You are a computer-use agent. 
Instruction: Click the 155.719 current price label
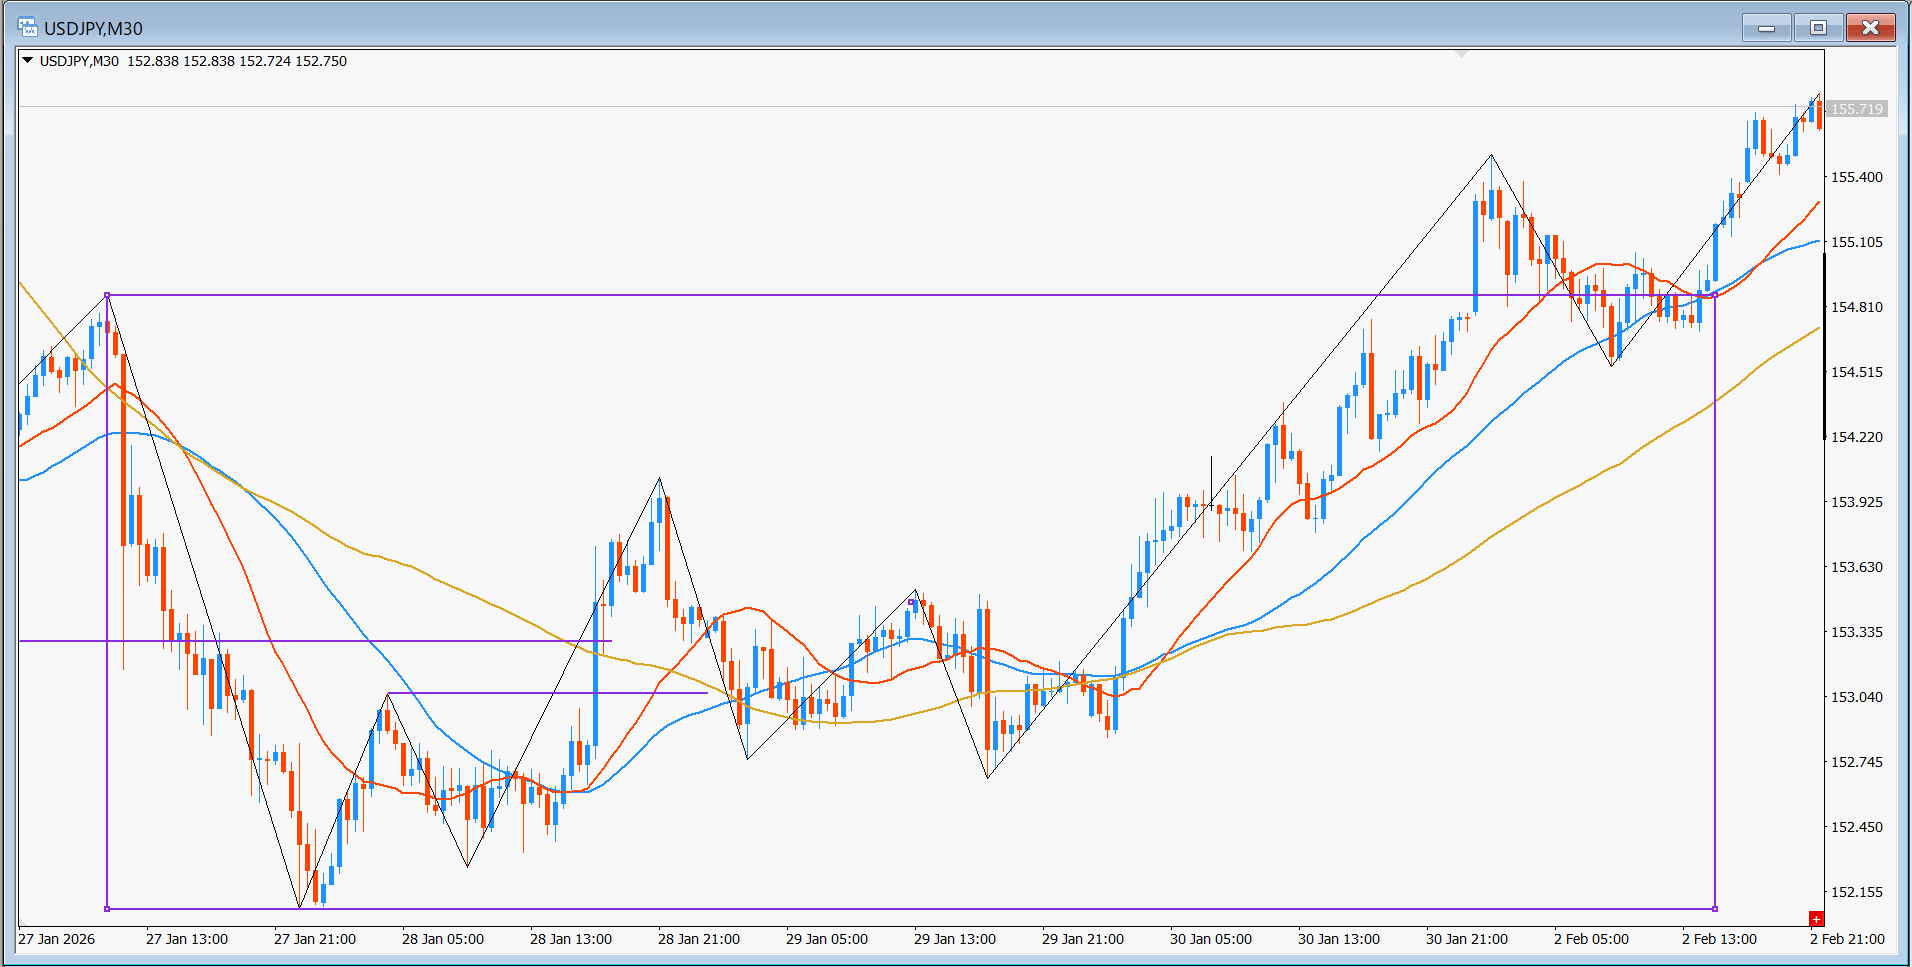pyautogui.click(x=1857, y=109)
